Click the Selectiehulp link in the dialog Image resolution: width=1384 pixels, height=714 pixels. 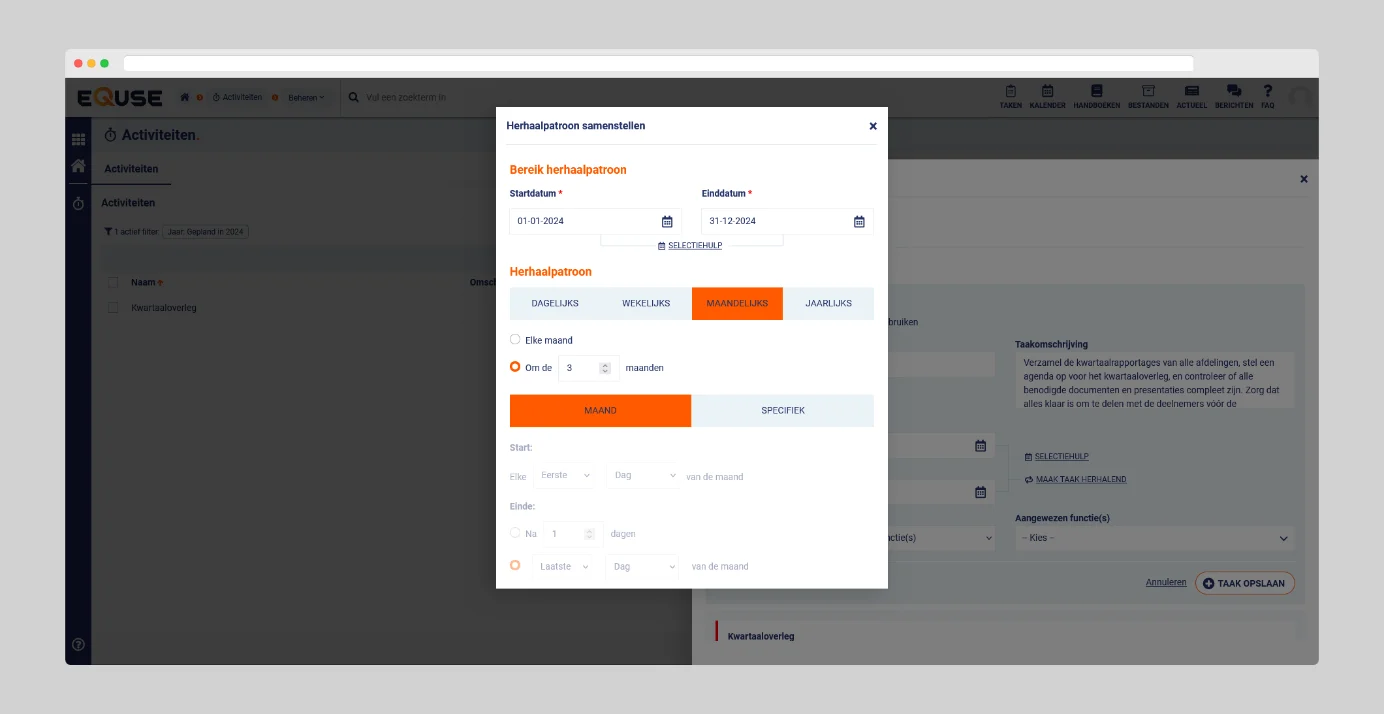pyautogui.click(x=690, y=246)
